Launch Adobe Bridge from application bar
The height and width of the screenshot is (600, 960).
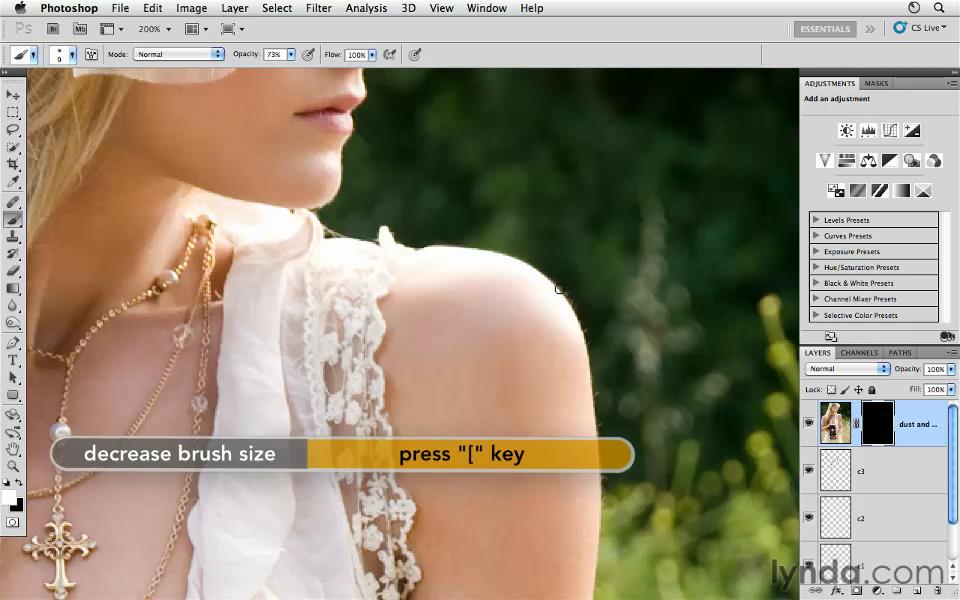[53, 29]
